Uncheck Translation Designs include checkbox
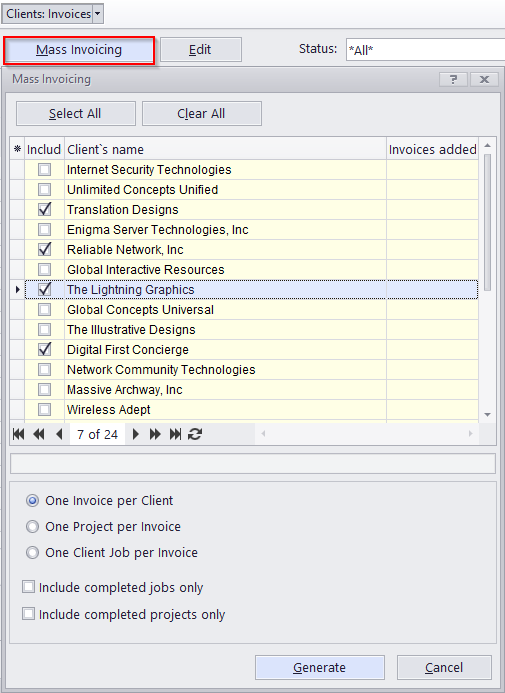Image resolution: width=505 pixels, height=693 pixels. click(44, 209)
